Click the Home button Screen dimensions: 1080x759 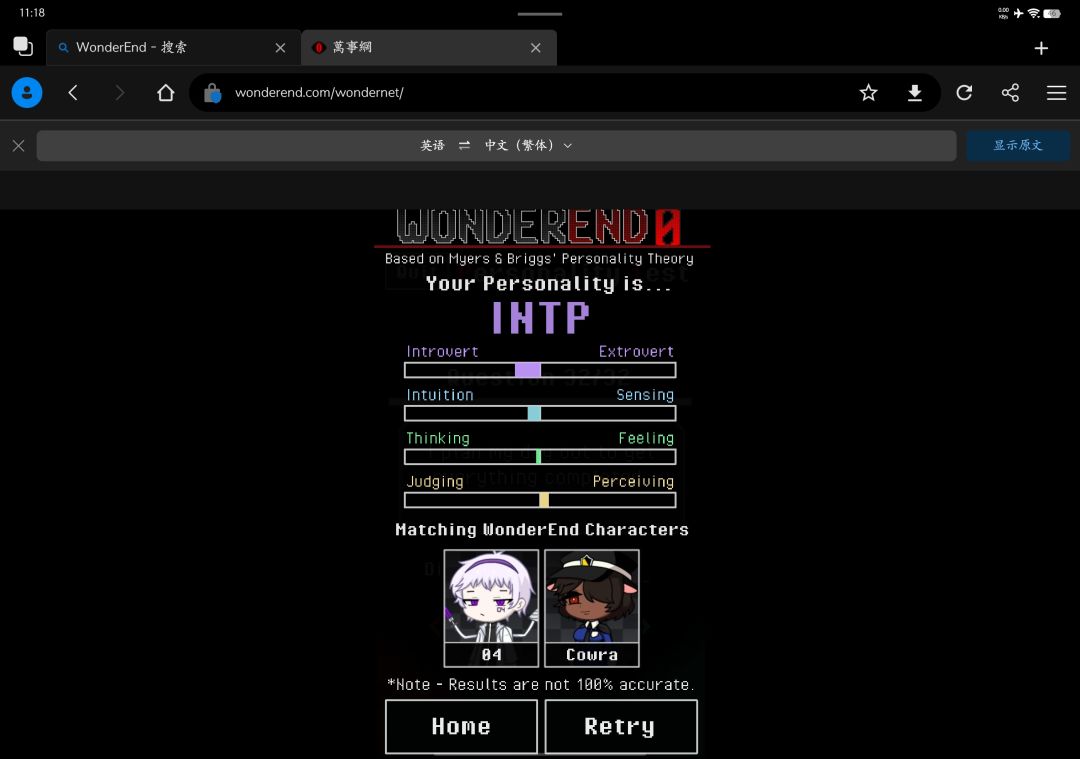(461, 727)
